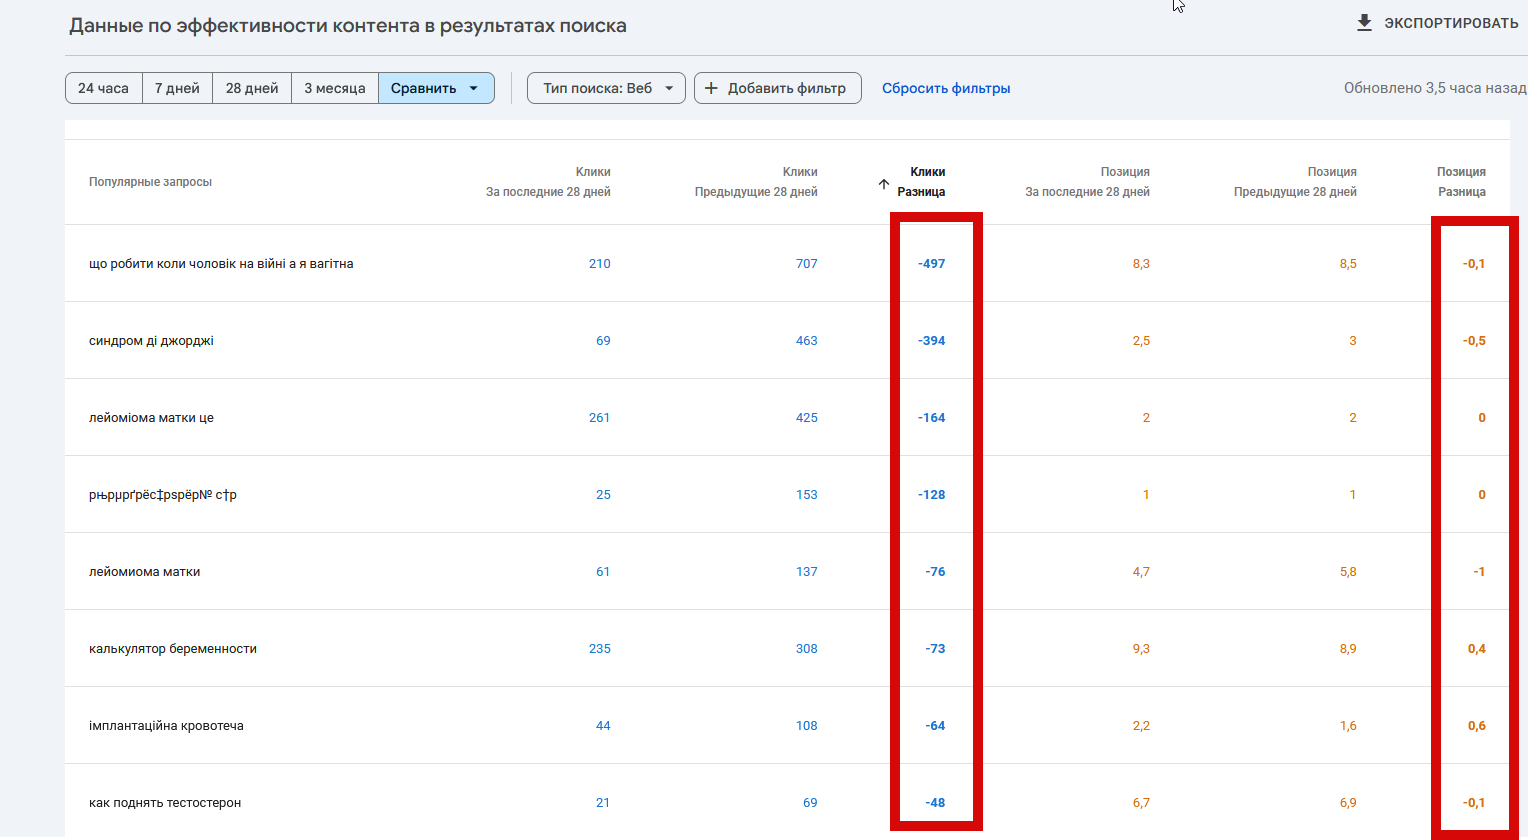Viewport: 1528px width, 840px height.
Task: Click the previous clicks value 108
Action: 806,726
